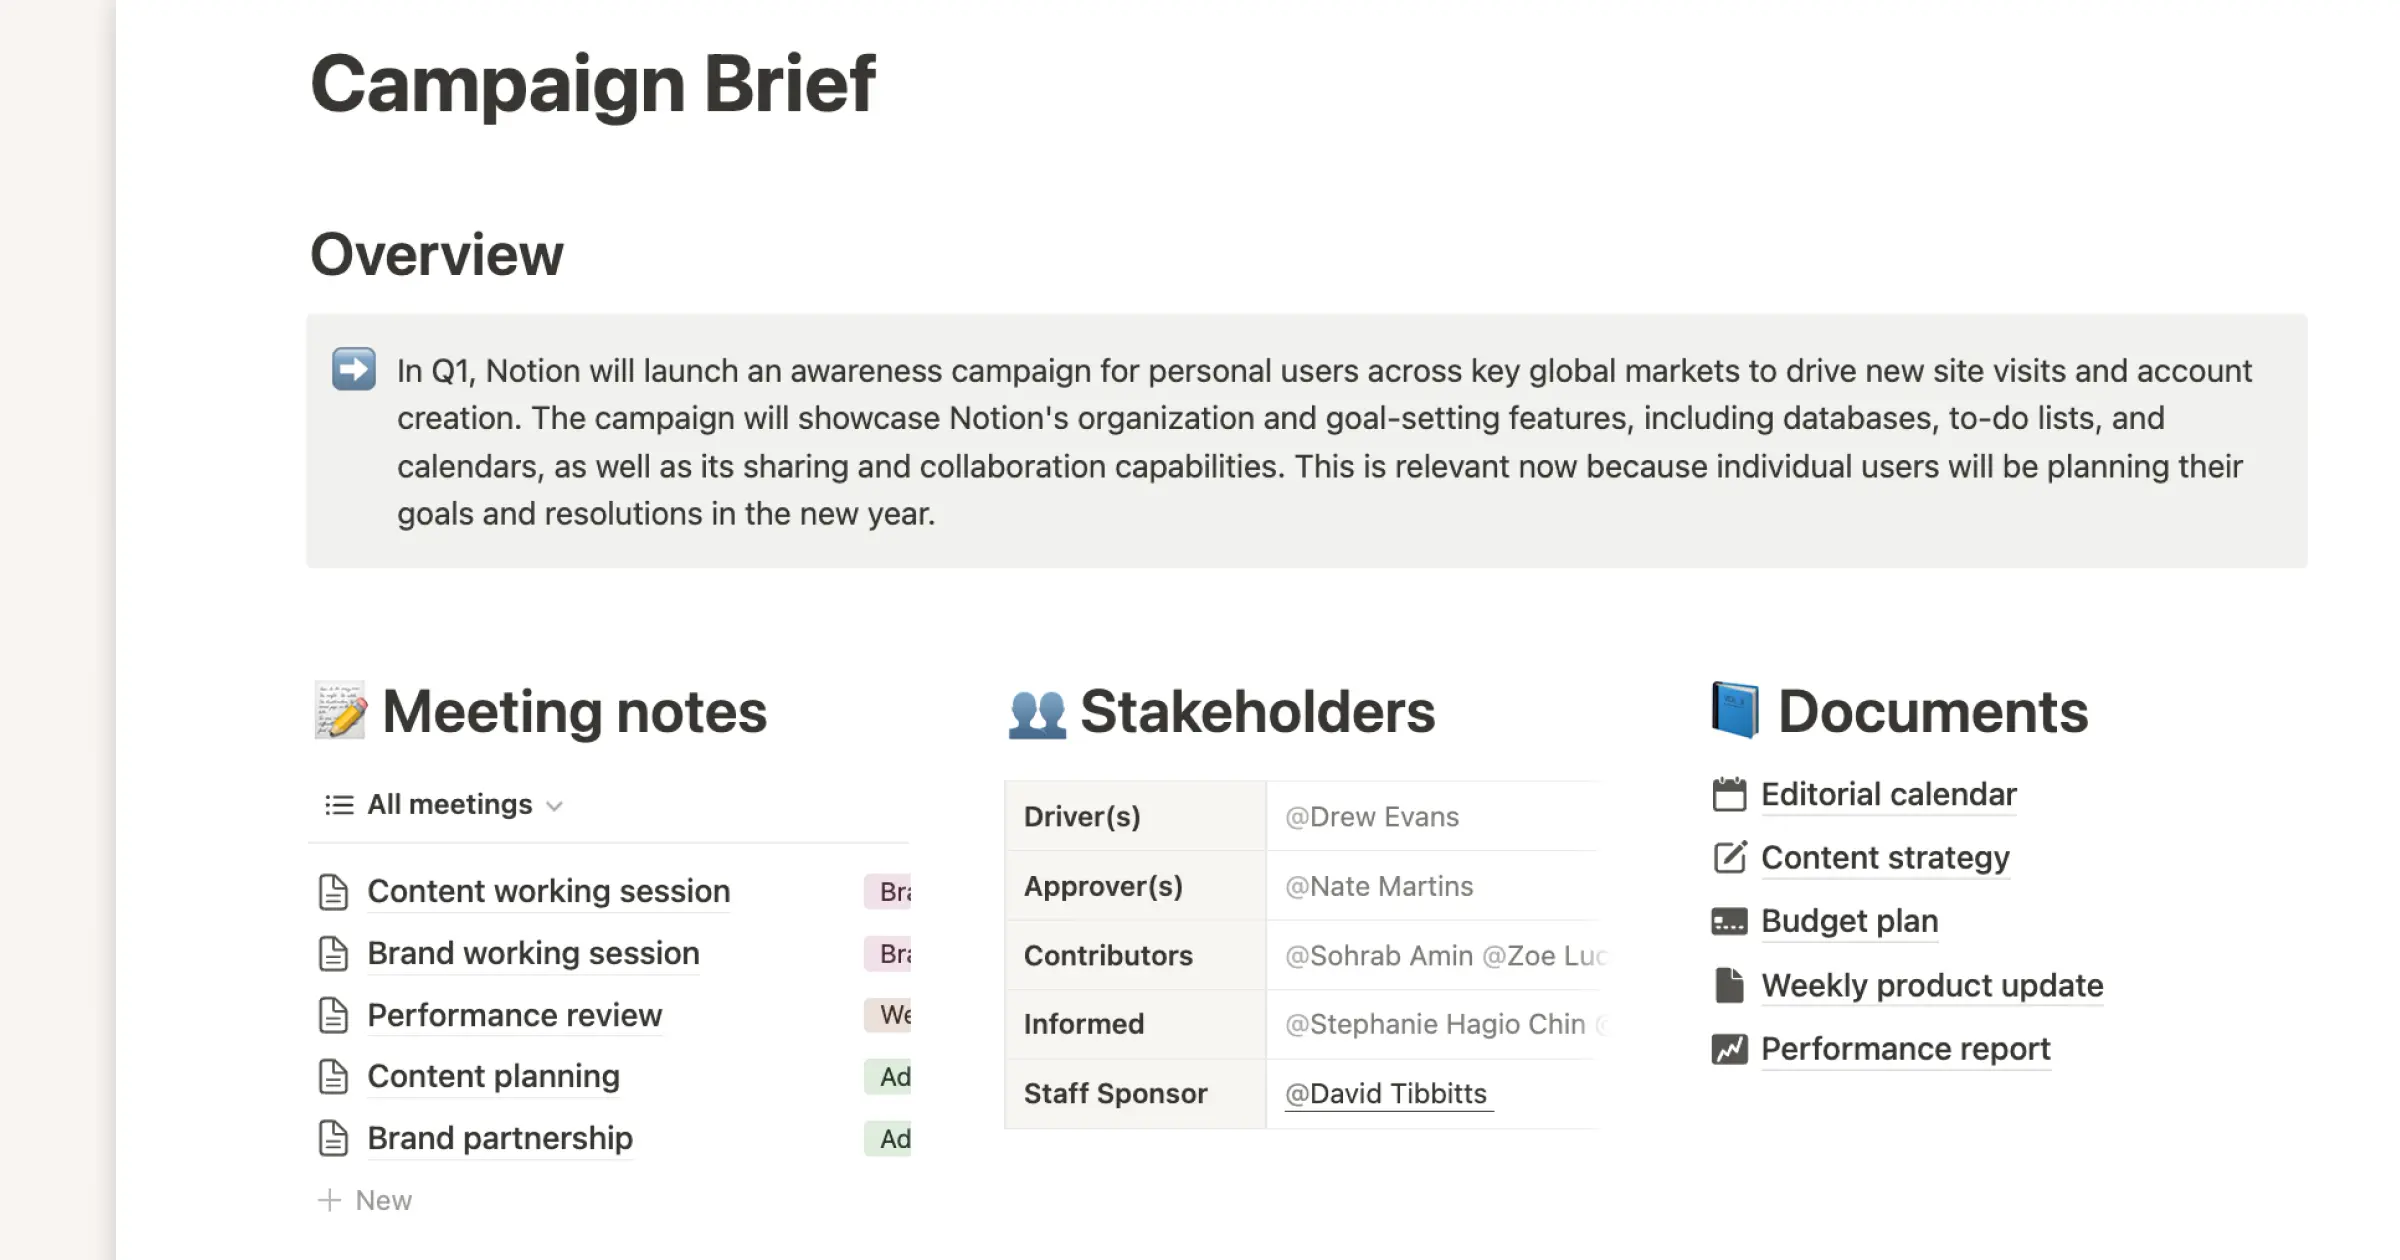The image size is (2400, 1260).
Task: Open the @David Tibbitts mention
Action: (x=1388, y=1092)
